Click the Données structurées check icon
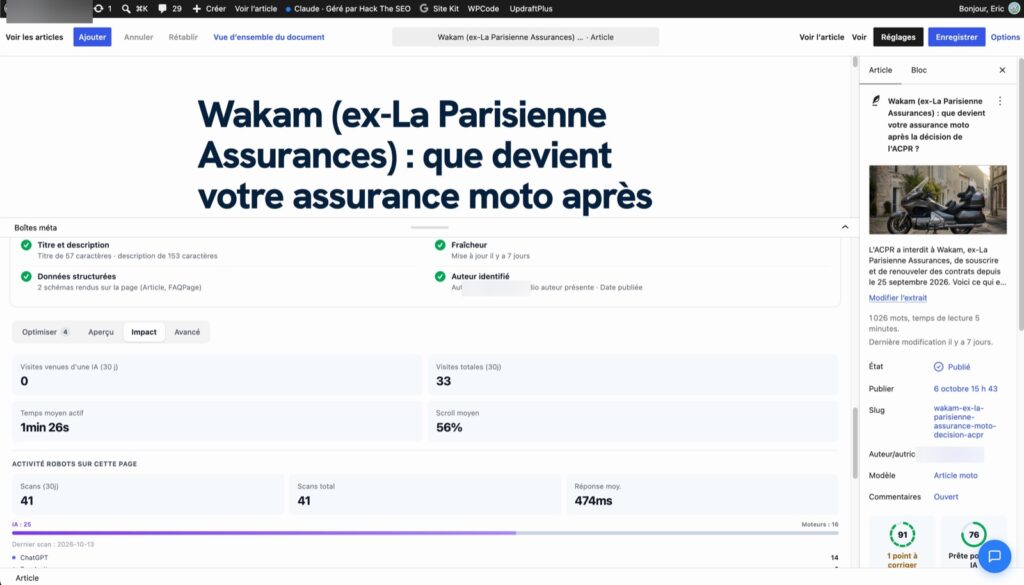Viewport: 1024px width, 585px height. click(26, 276)
